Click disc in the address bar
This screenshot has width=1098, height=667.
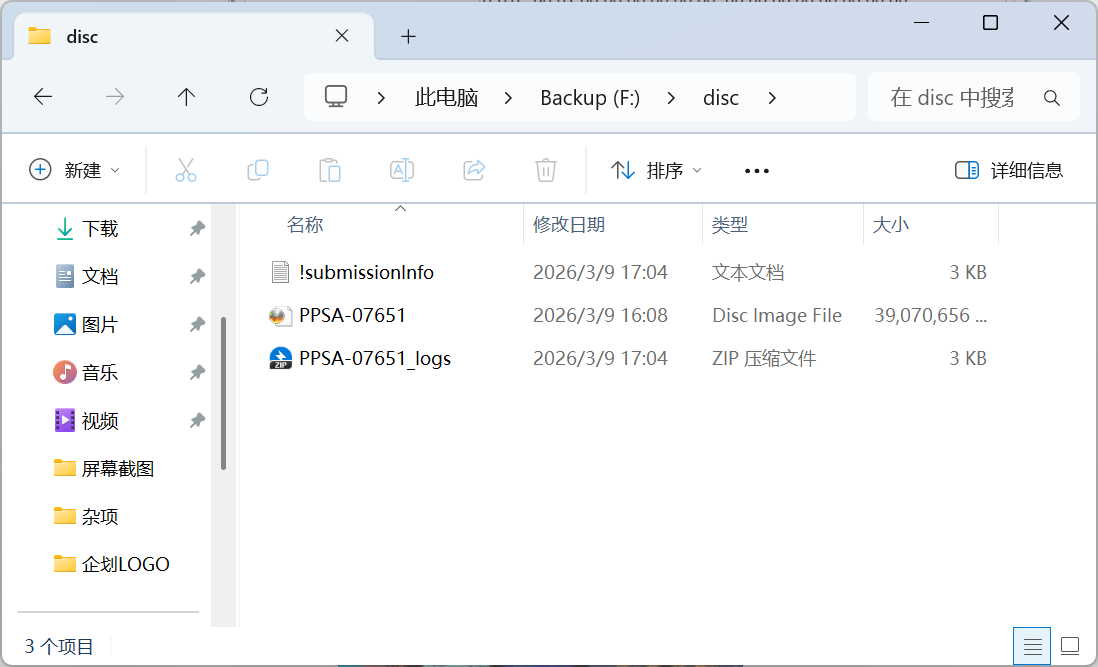tap(721, 97)
